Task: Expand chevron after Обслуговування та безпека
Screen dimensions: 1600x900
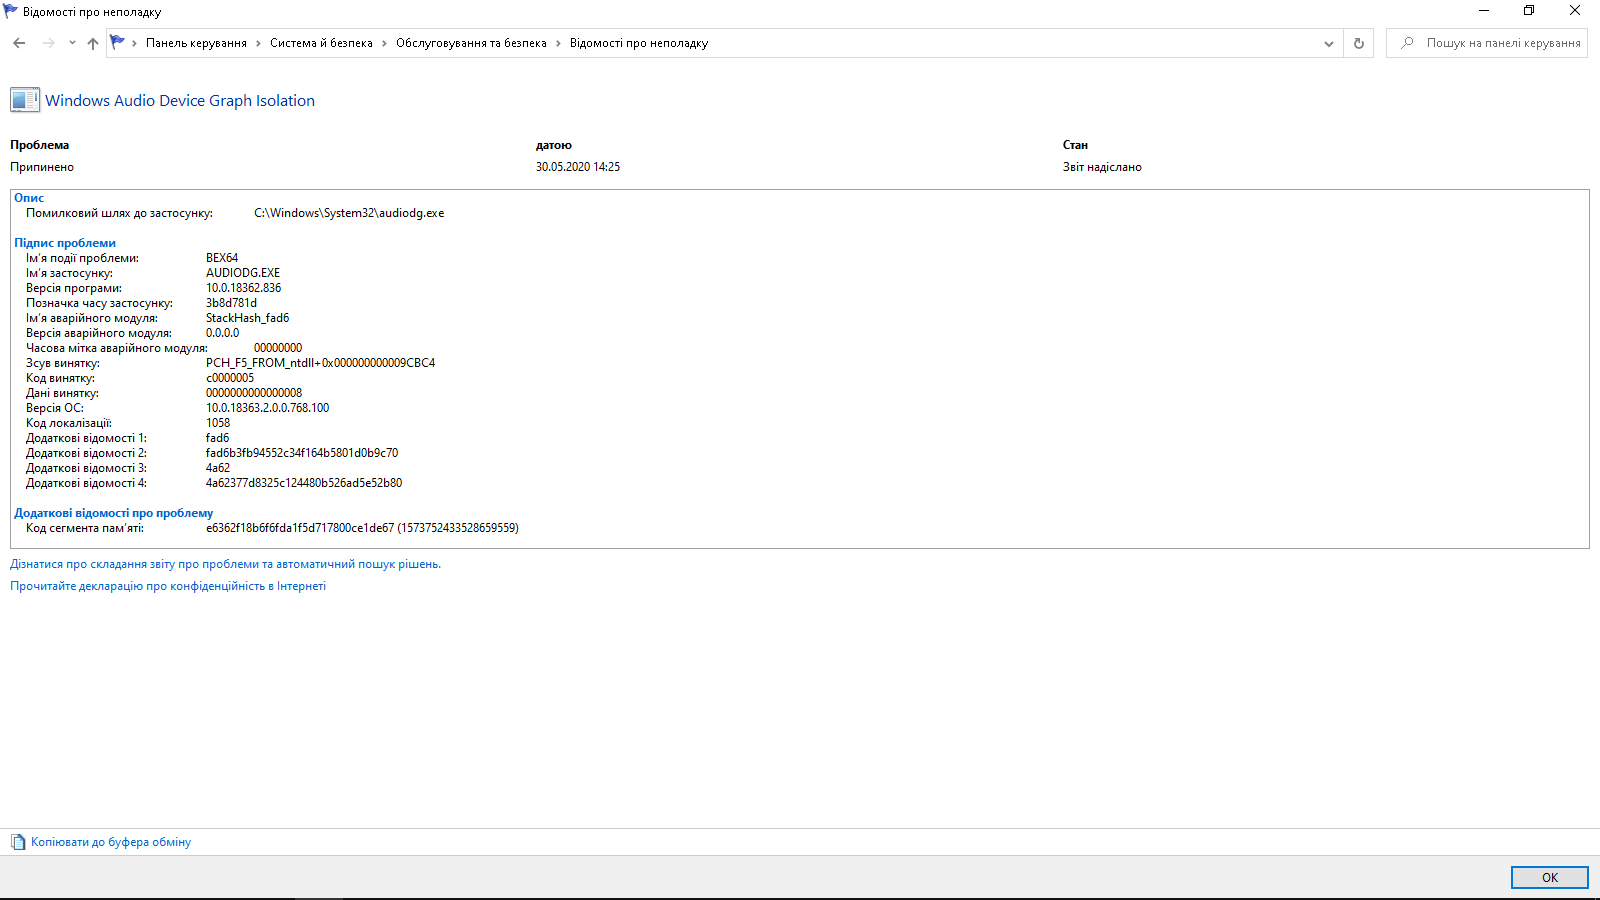Action: pos(558,43)
